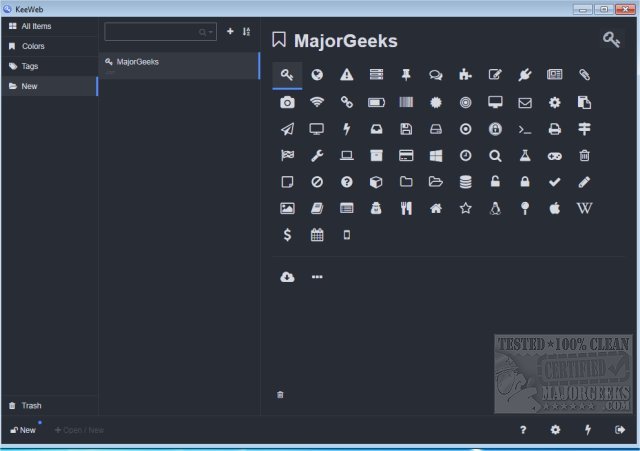Pick the database stack icon
The image size is (640, 451).
pos(465,182)
